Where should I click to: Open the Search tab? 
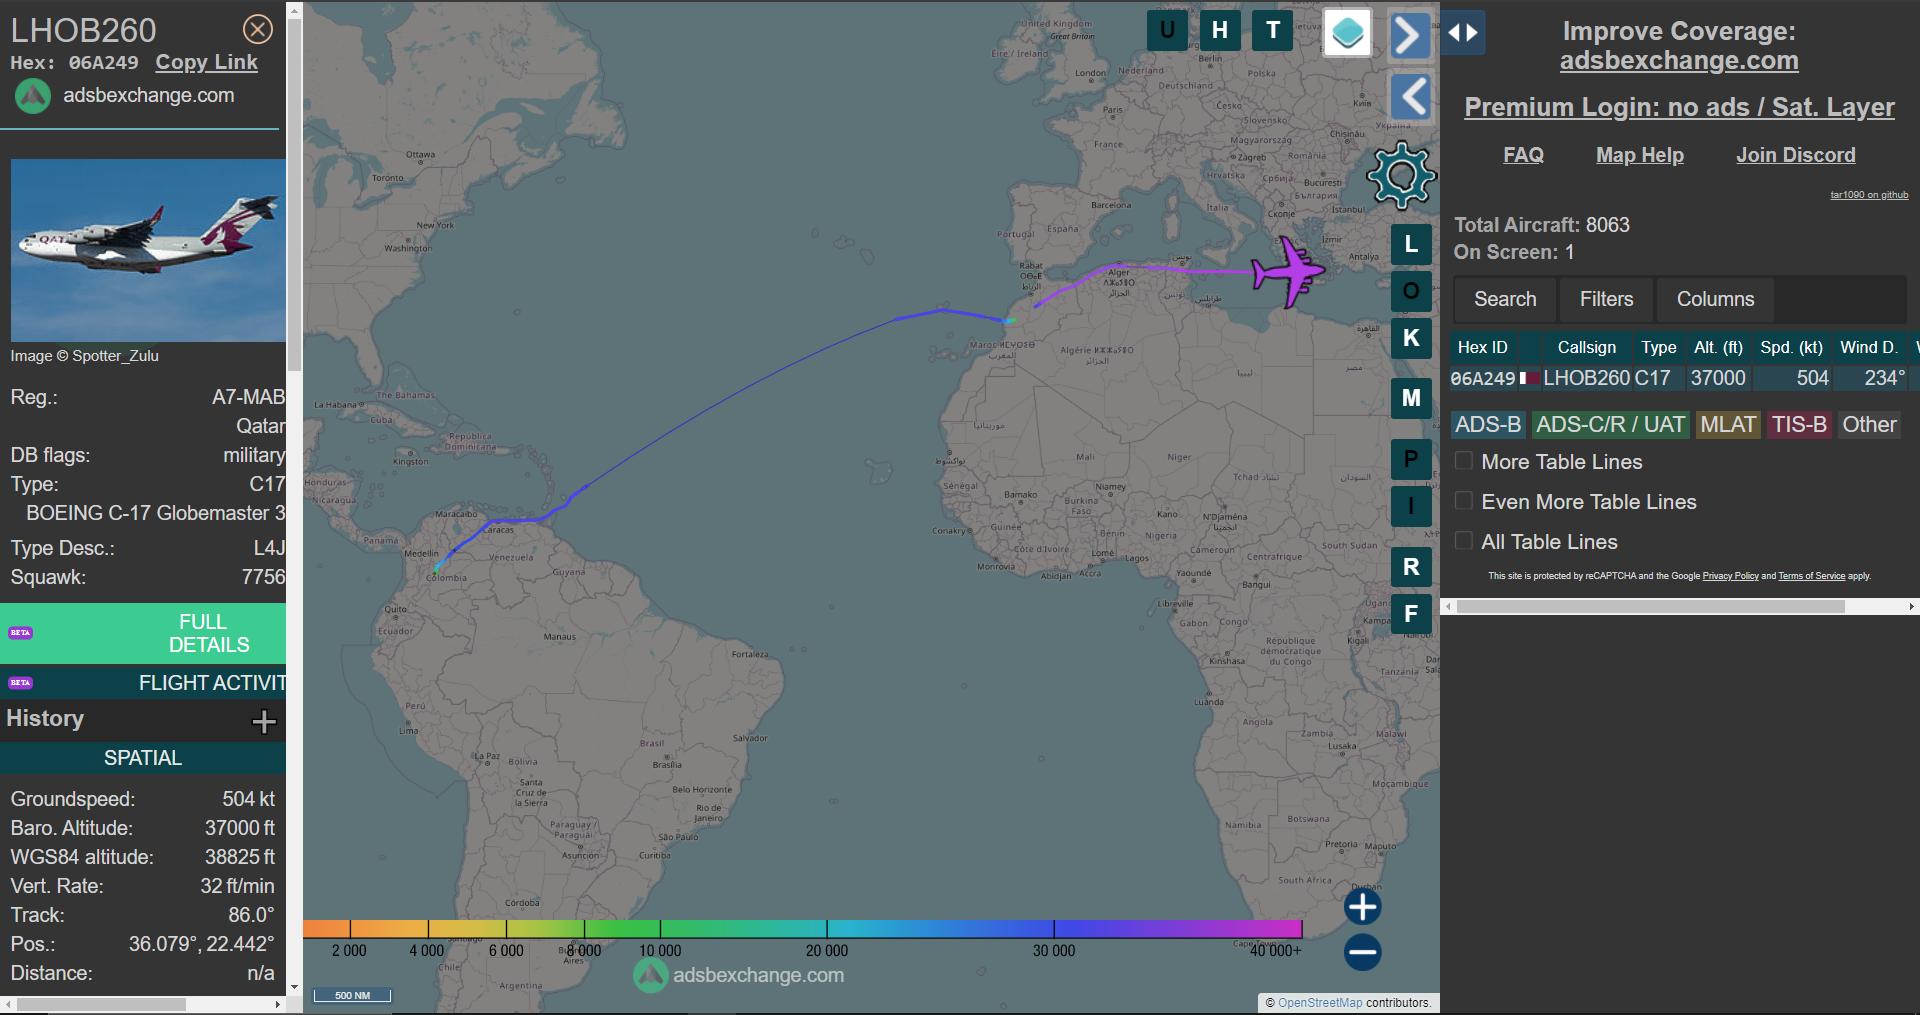click(x=1505, y=299)
